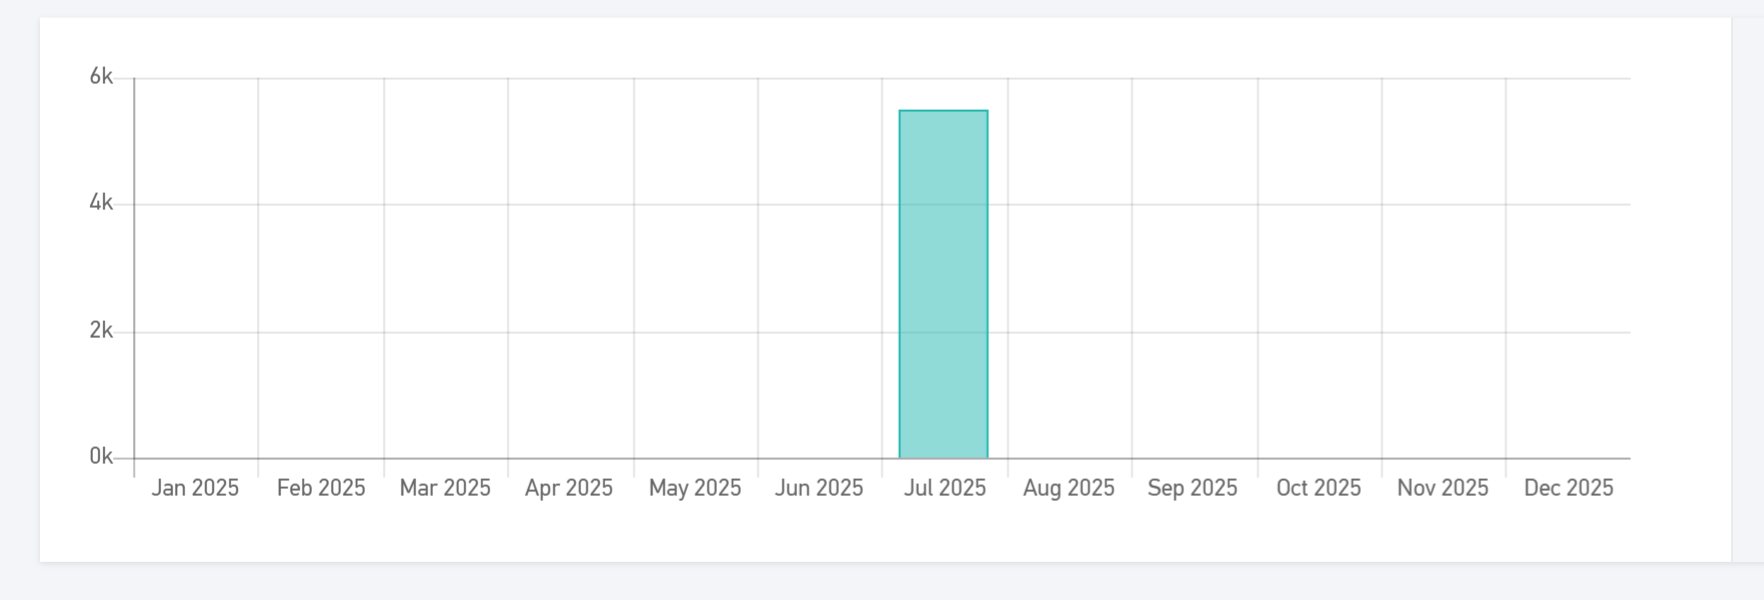Pick the Mar 2025 axis label

[445, 488]
